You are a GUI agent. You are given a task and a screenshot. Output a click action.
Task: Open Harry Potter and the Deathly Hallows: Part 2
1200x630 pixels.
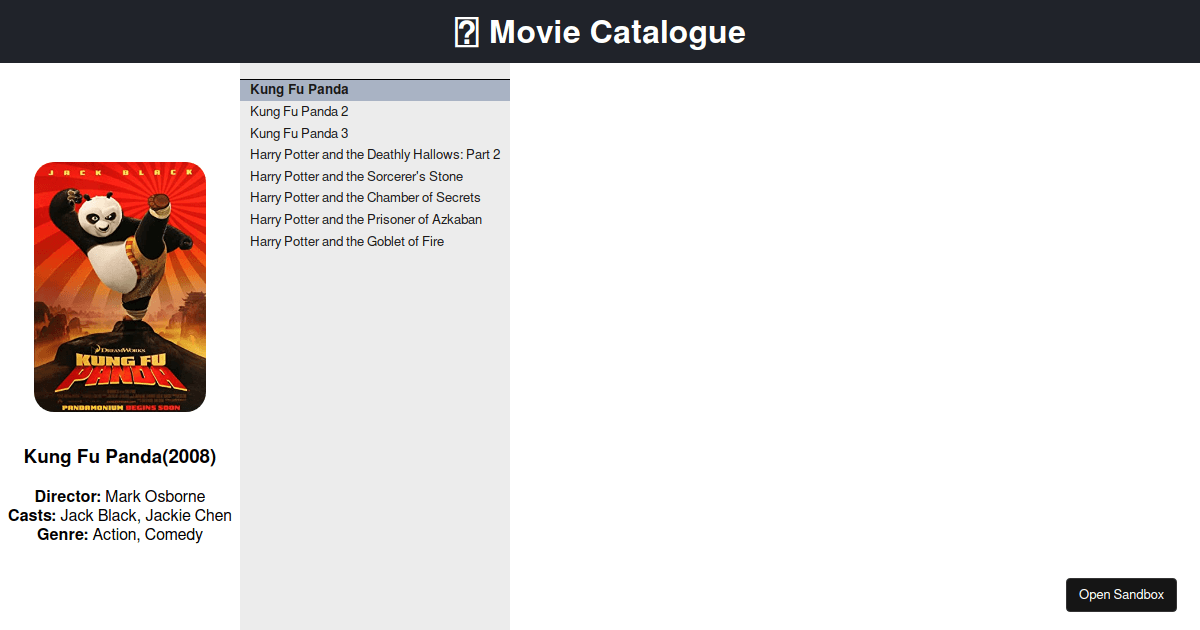point(375,155)
